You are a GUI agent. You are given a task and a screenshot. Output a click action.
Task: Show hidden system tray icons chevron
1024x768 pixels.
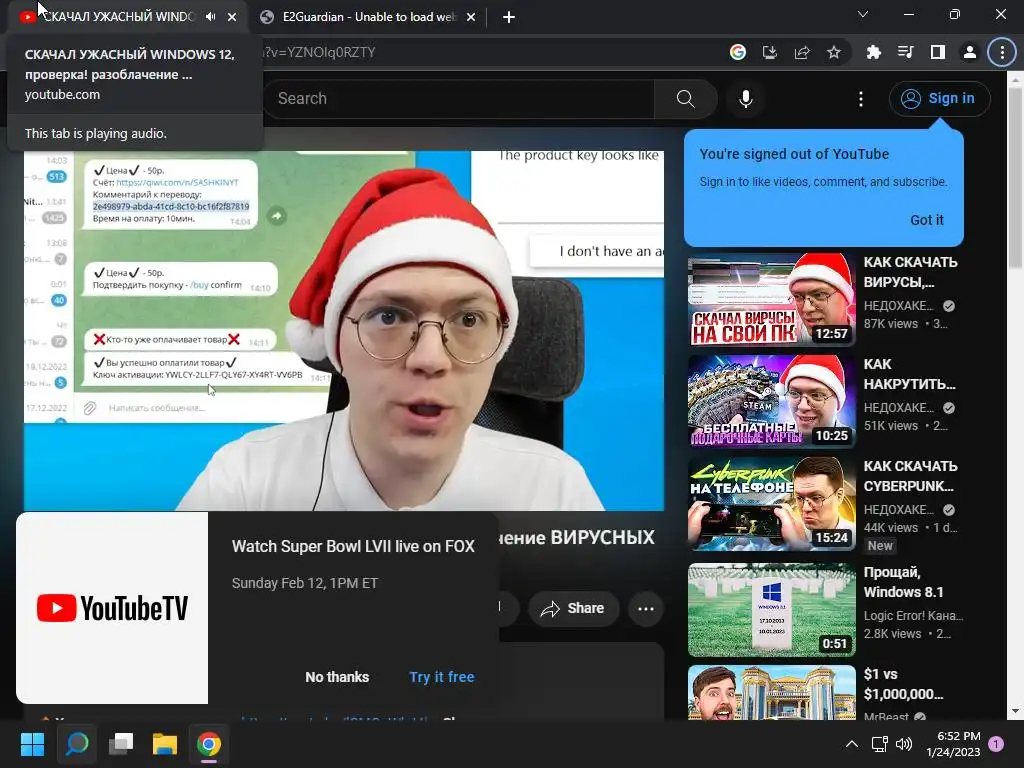[852, 744]
